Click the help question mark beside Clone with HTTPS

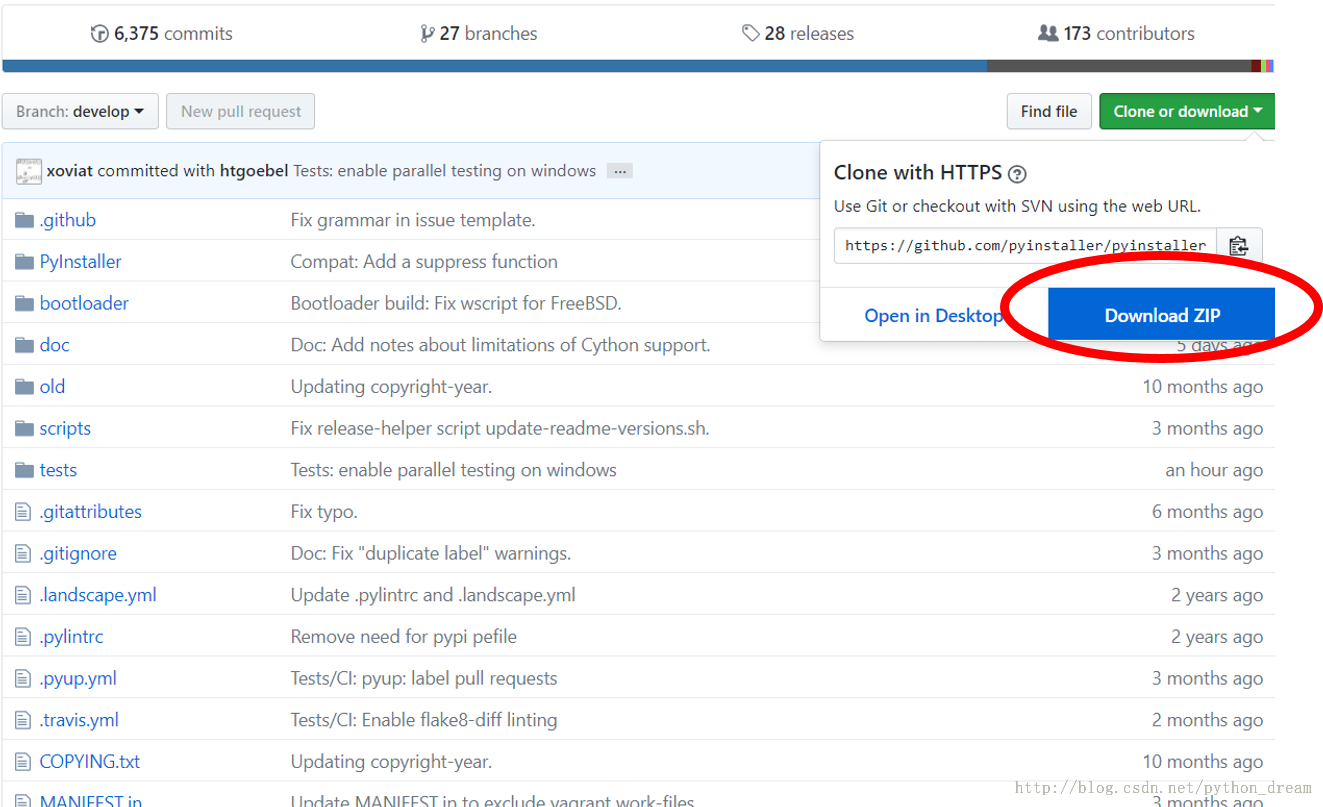[x=1017, y=174]
